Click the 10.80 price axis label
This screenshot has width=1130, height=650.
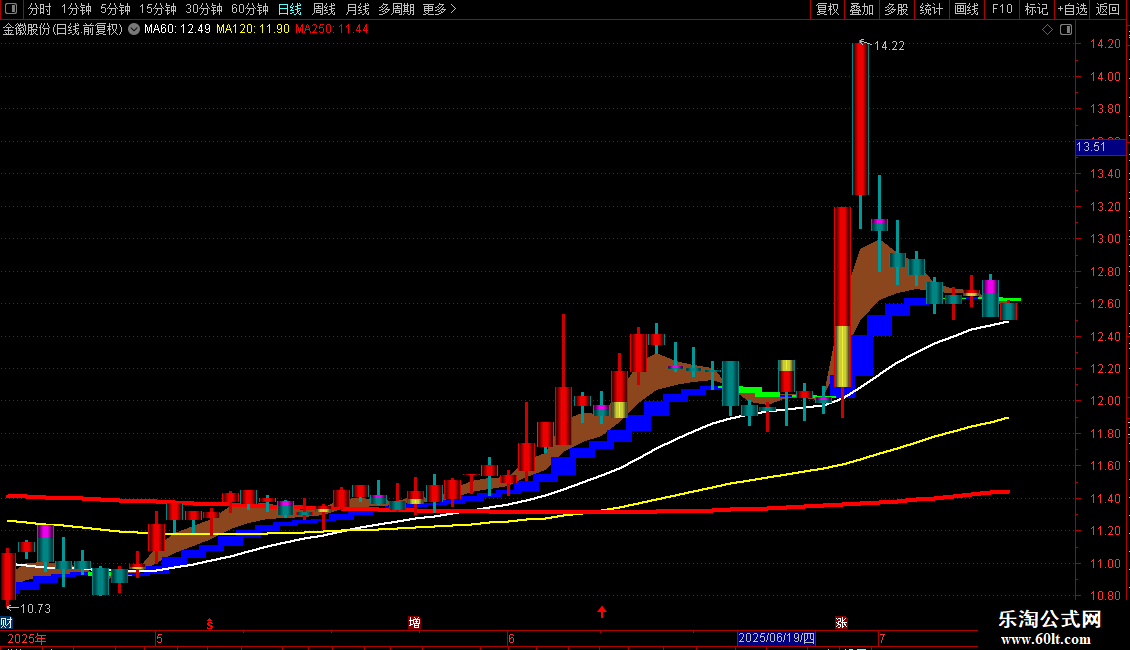(1105, 596)
